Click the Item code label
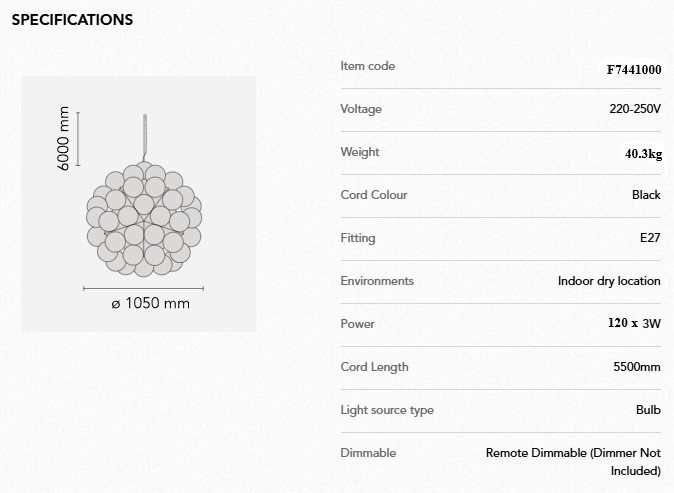674x493 pixels. pos(367,66)
